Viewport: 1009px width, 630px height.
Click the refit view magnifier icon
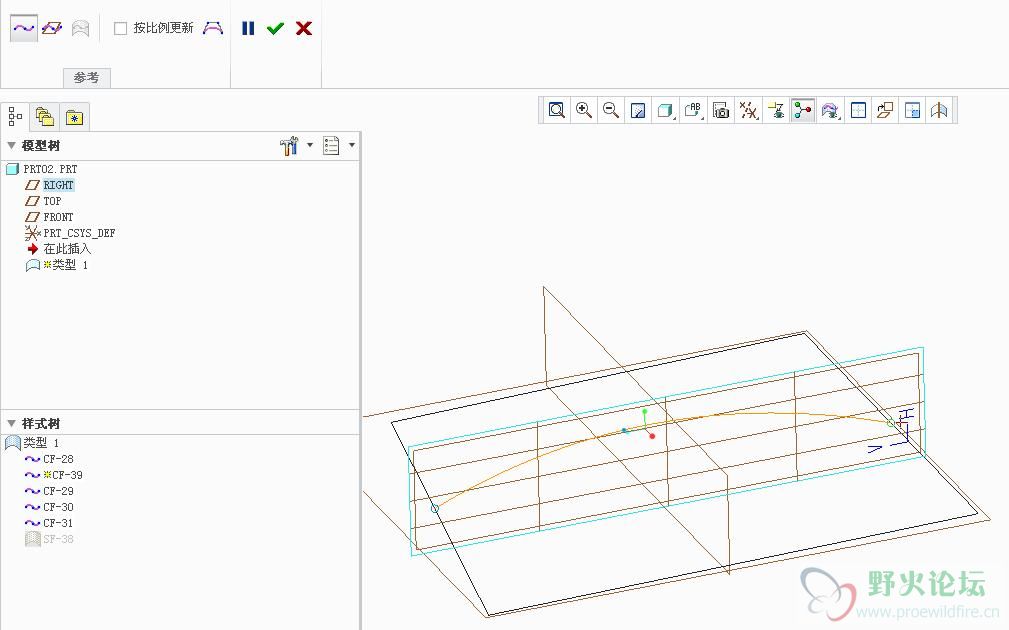(x=557, y=111)
